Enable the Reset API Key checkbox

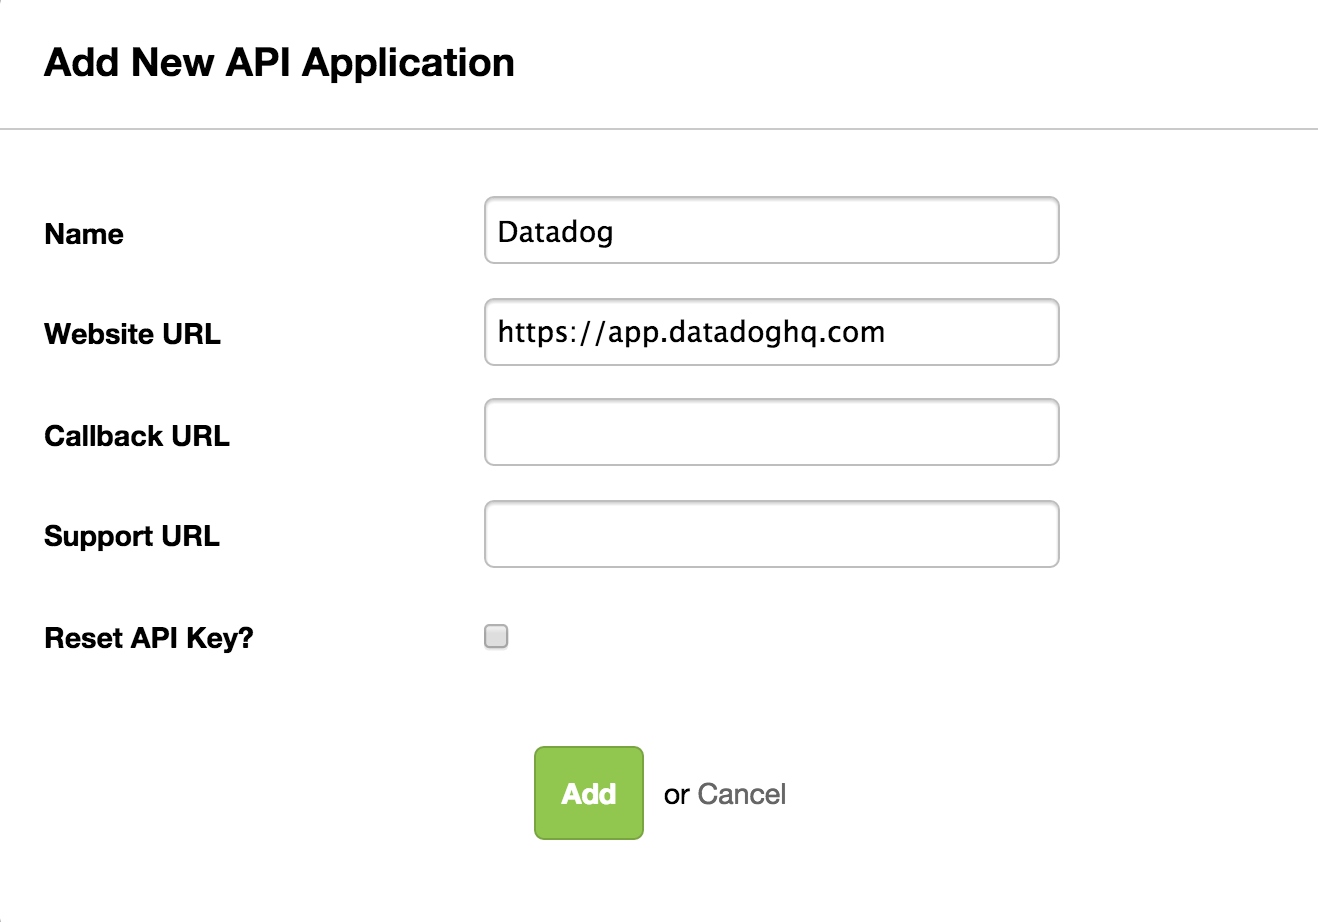click(496, 636)
